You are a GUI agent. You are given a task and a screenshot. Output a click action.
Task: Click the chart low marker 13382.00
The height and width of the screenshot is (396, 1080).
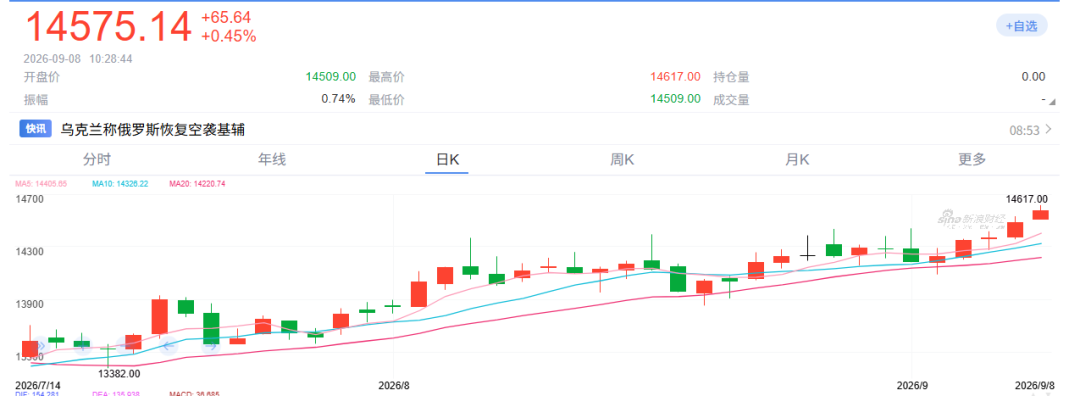tap(119, 373)
